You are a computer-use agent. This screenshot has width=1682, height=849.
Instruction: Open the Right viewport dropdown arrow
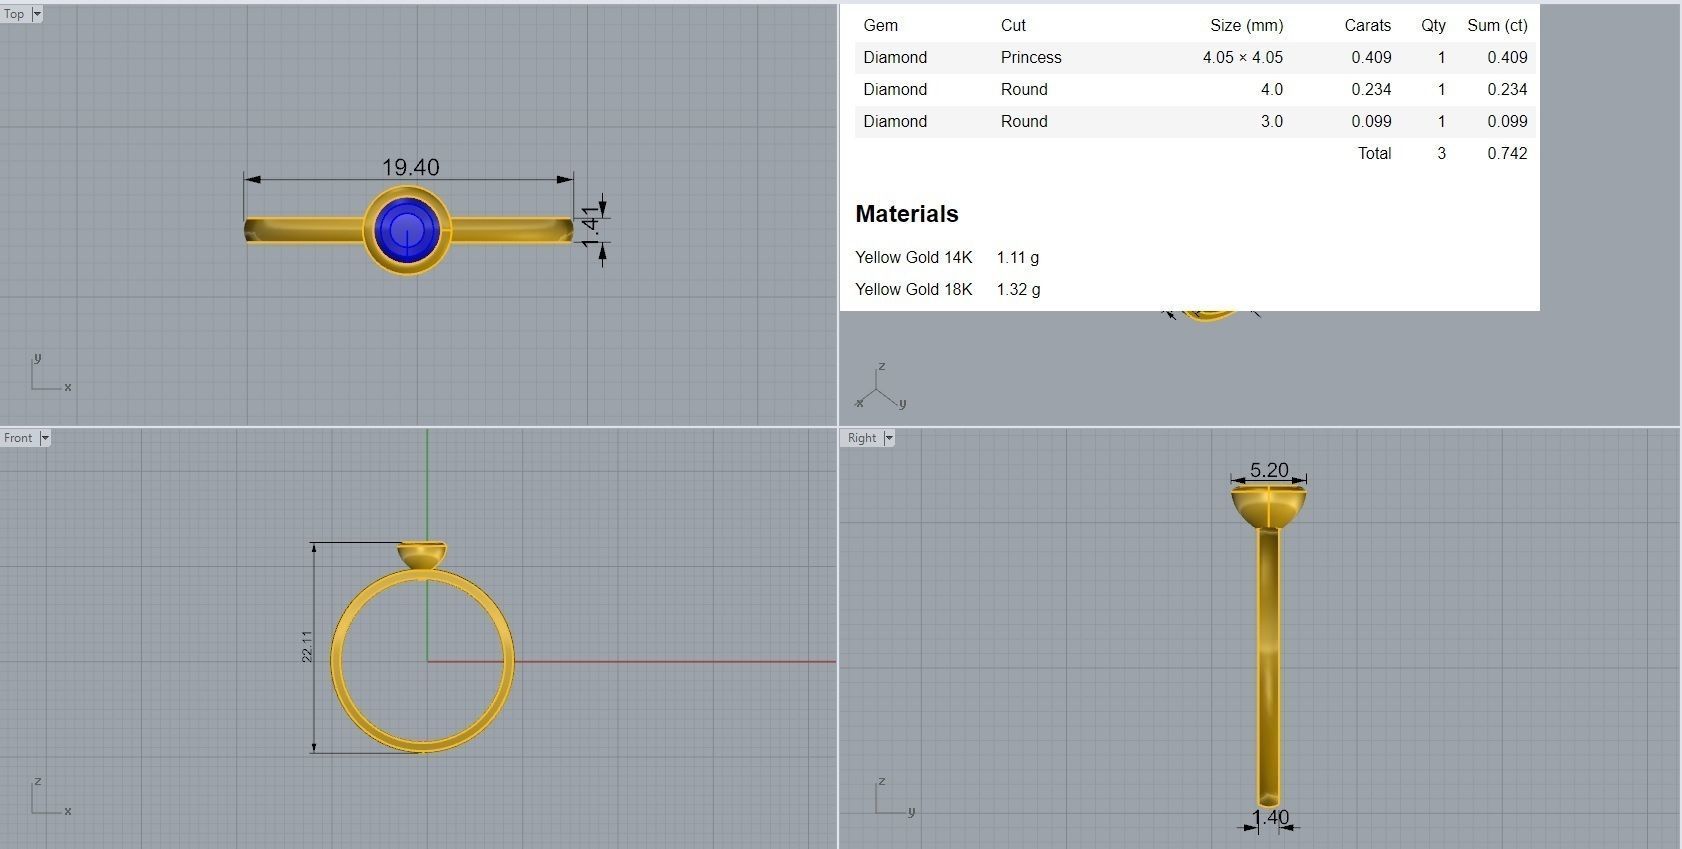coord(888,438)
